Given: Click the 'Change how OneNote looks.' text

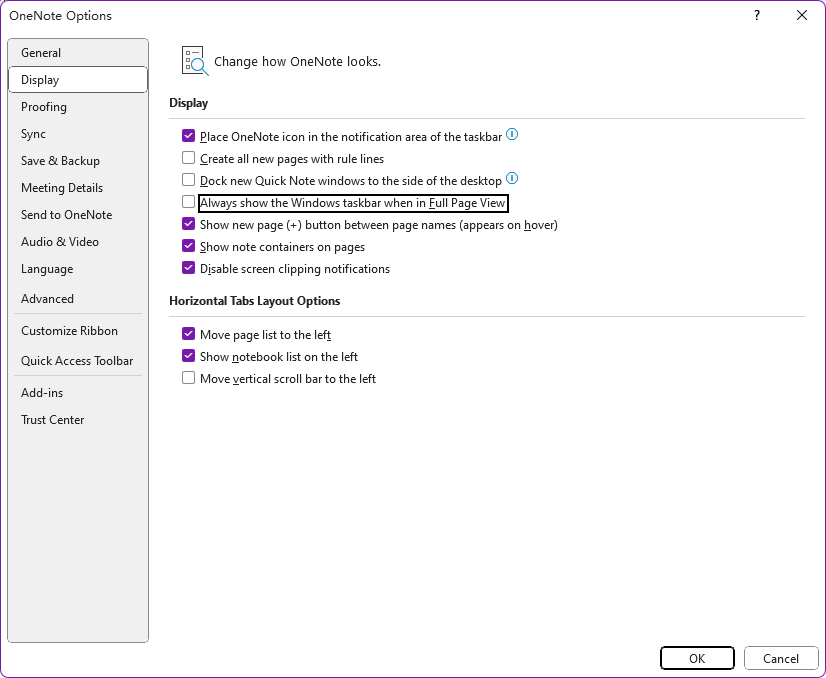Looking at the screenshot, I should pos(297,62).
